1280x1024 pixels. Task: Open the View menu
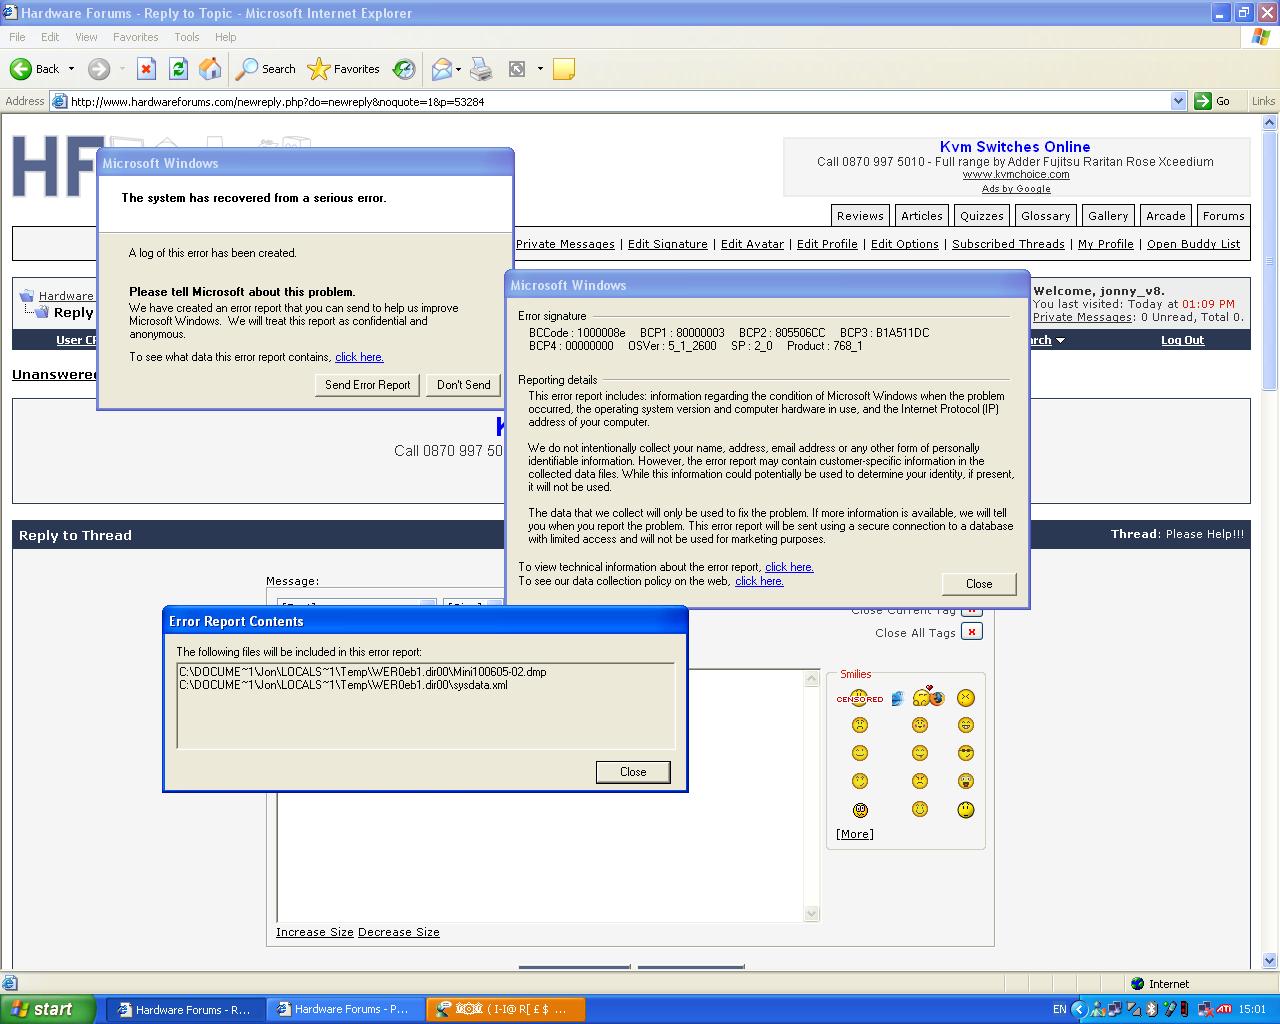click(x=86, y=37)
